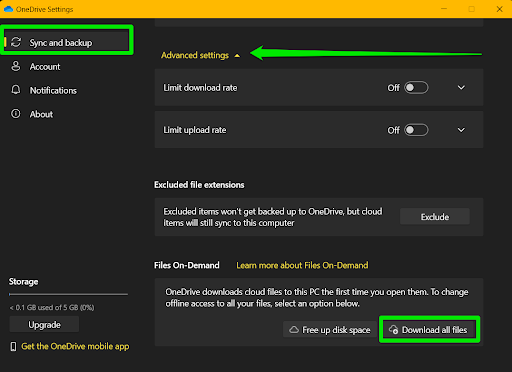Click the Limit upload rate label
The width and height of the screenshot is (512, 372).
tap(195, 130)
